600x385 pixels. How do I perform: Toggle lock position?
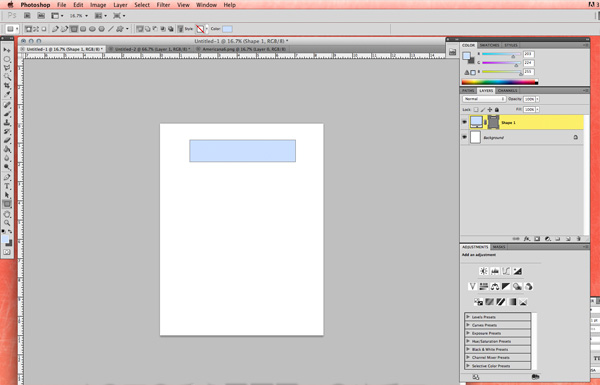pyautogui.click(x=490, y=110)
